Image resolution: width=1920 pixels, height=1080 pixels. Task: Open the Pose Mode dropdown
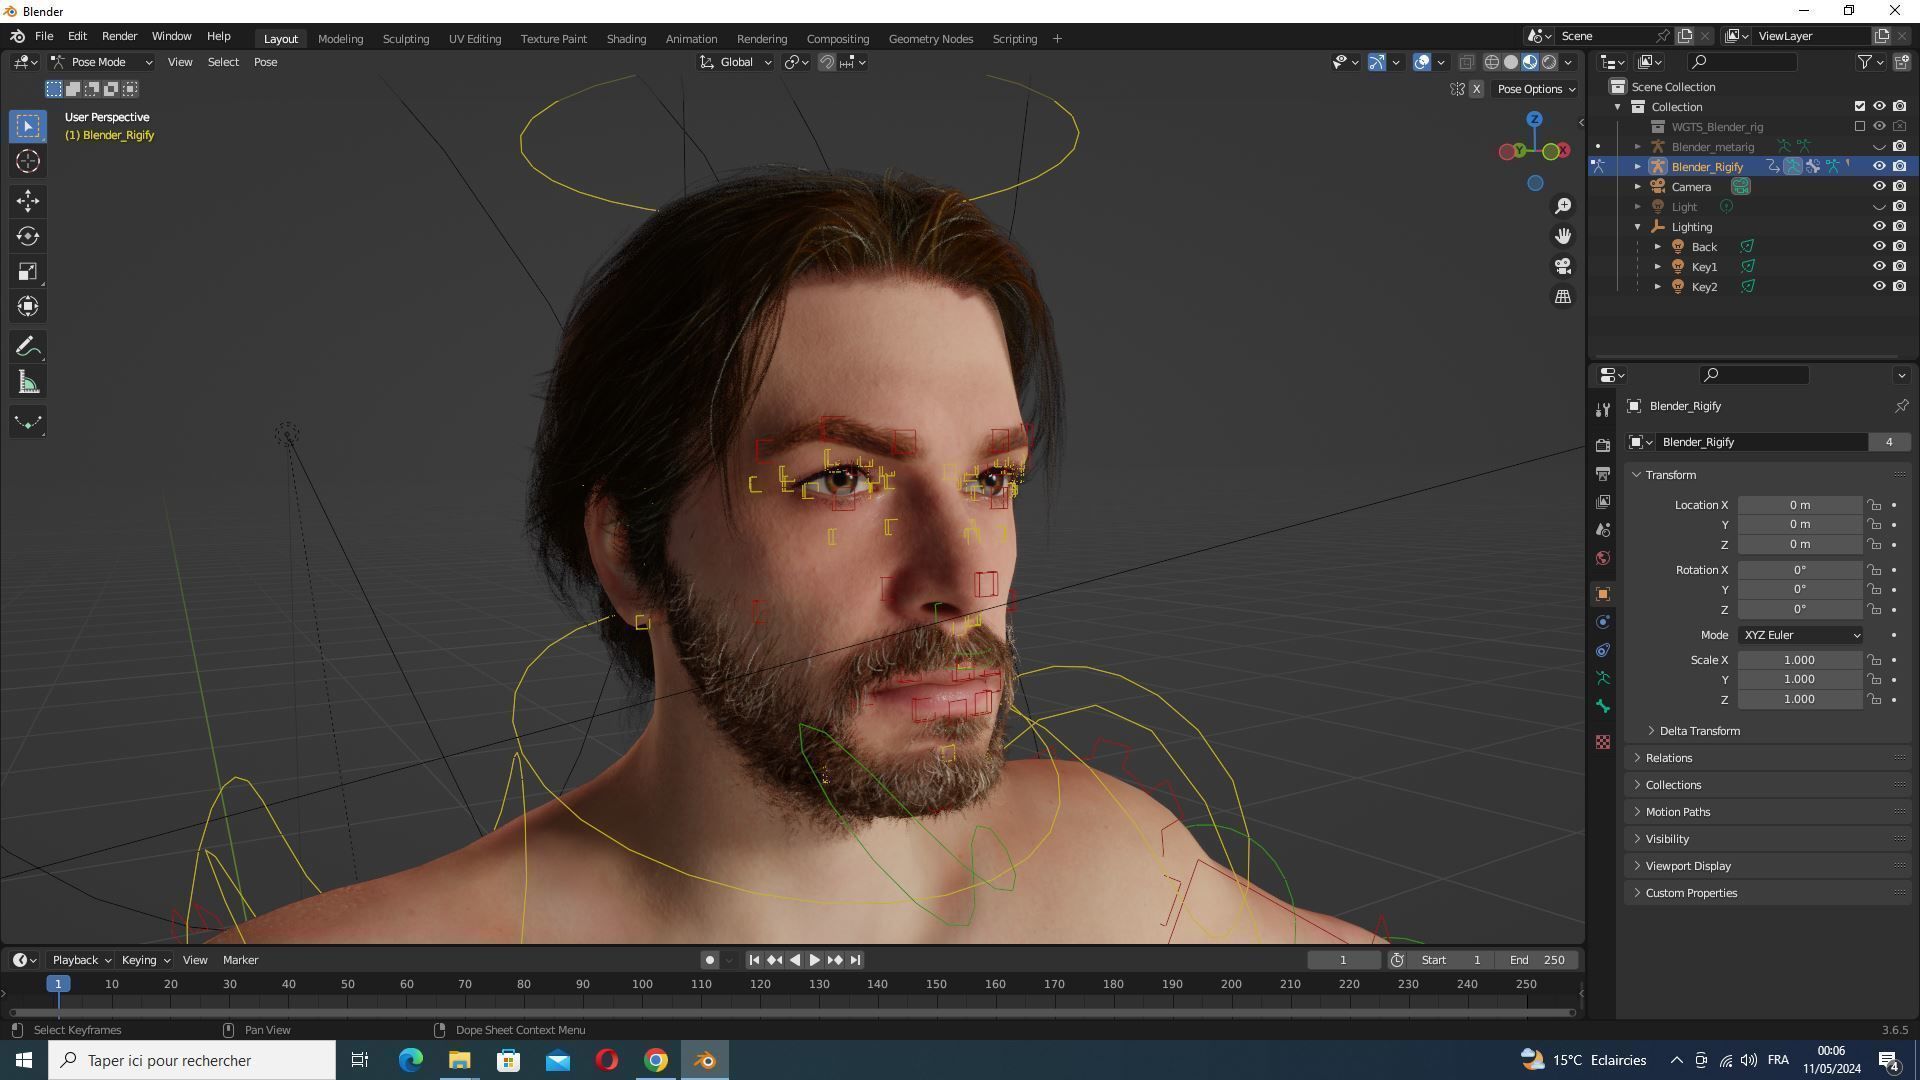click(102, 62)
